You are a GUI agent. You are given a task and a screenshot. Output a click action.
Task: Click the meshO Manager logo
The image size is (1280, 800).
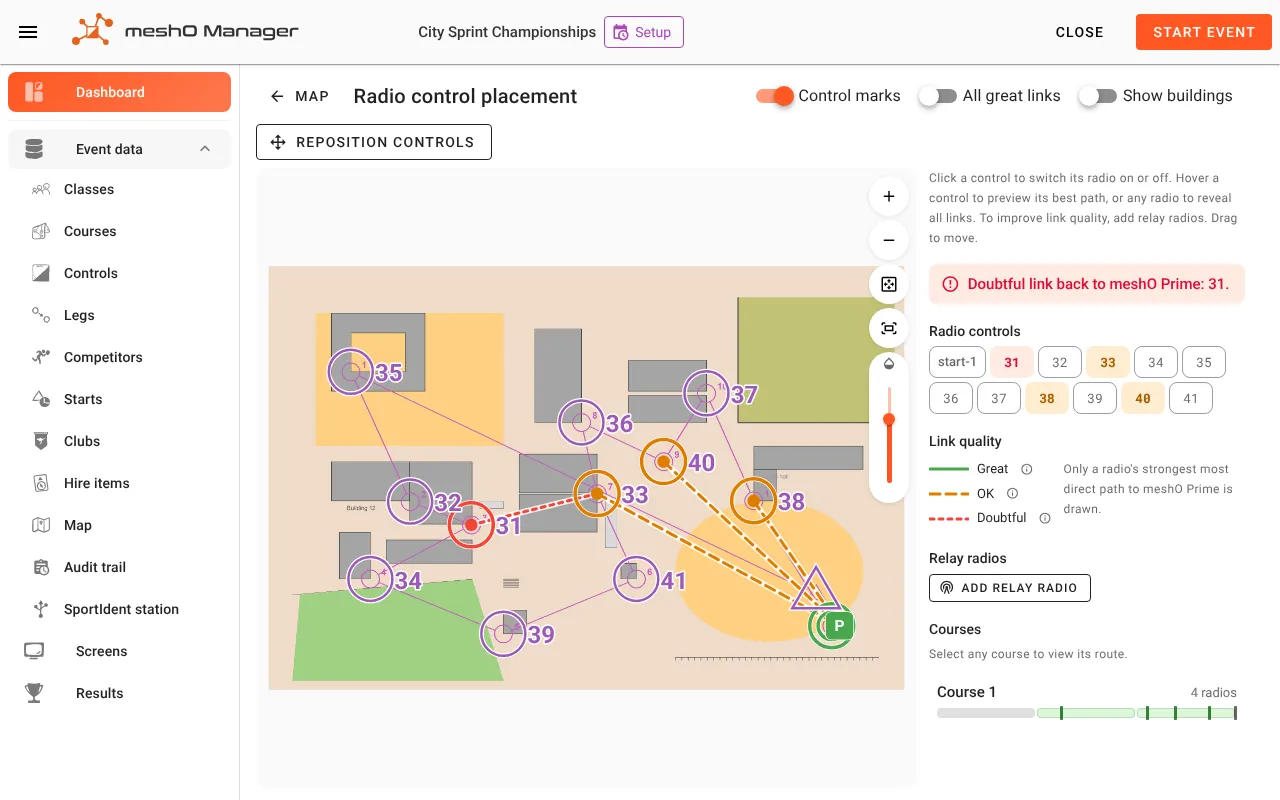185,31
